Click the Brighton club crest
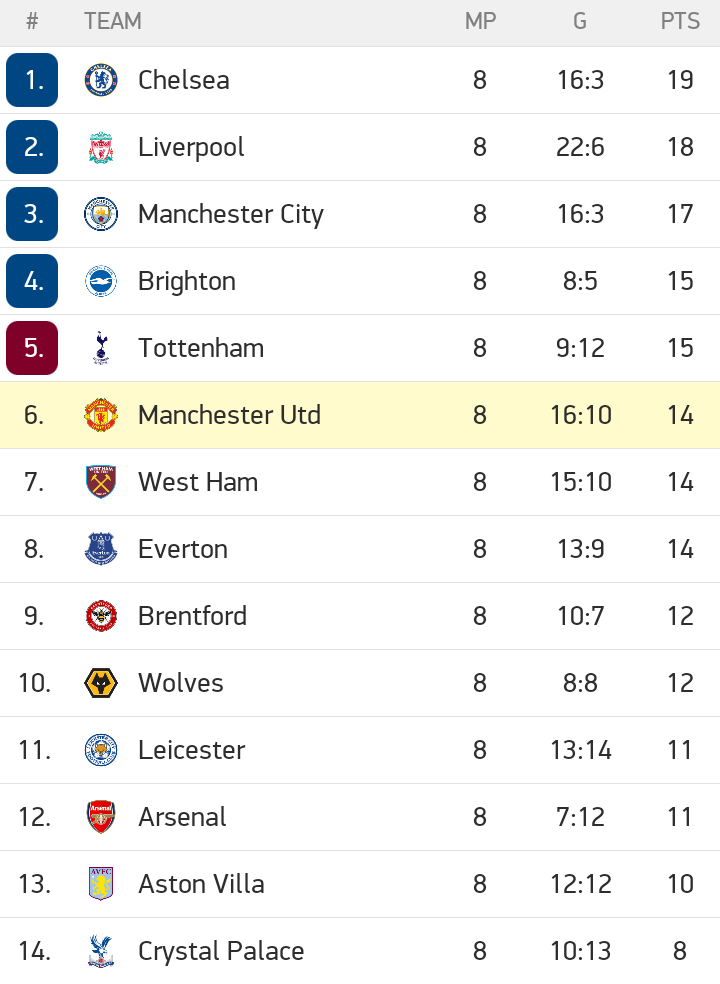 [101, 281]
